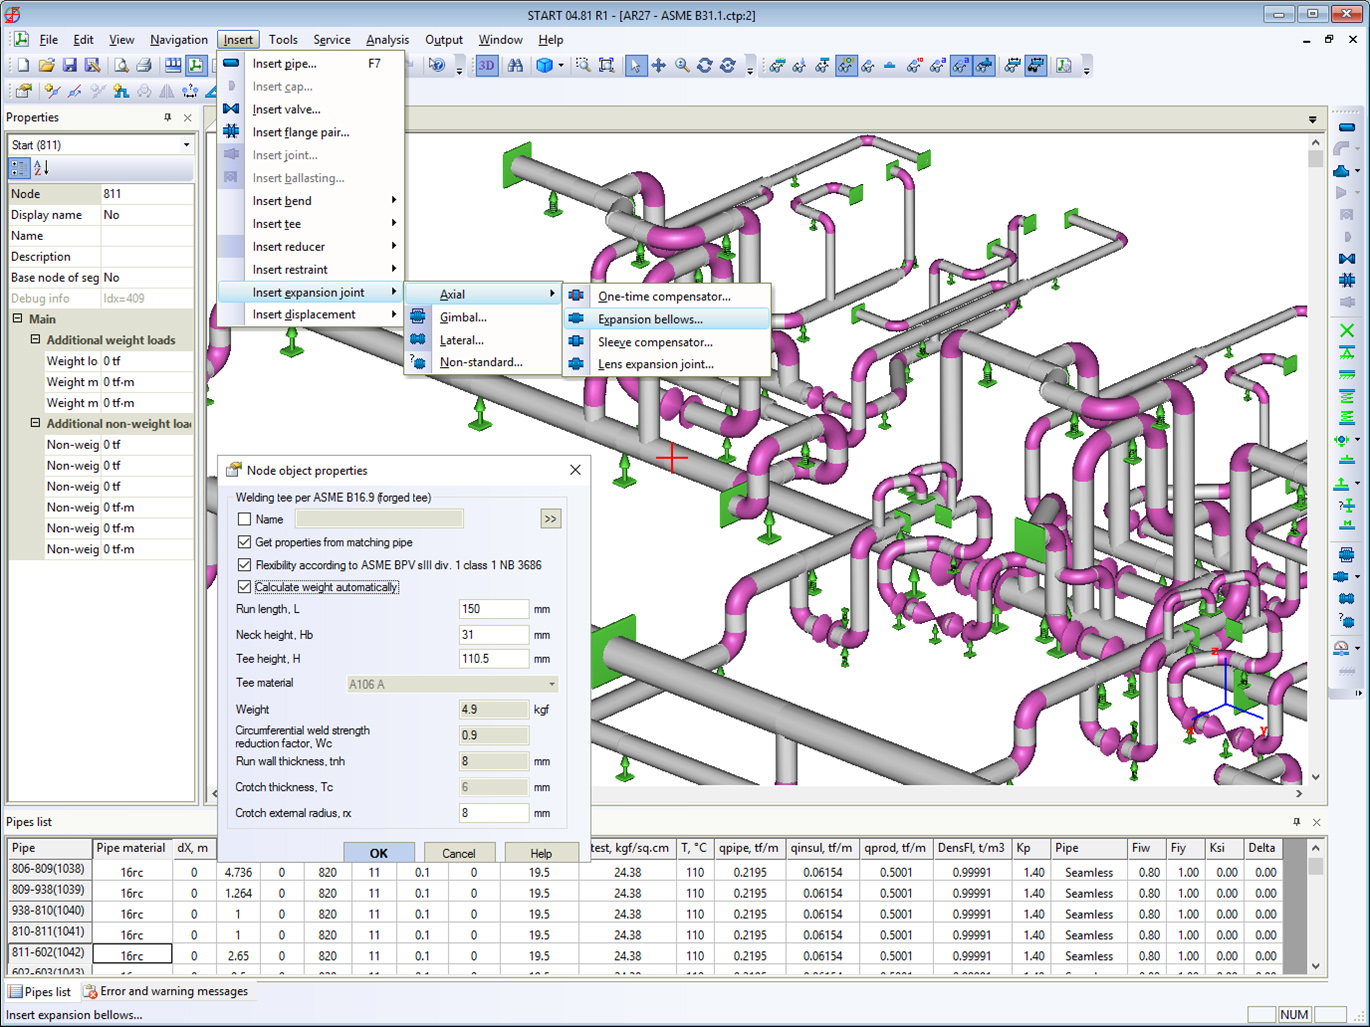This screenshot has height=1027, width=1370.
Task: Uncheck Get properties from matching pipe
Action: click(244, 542)
